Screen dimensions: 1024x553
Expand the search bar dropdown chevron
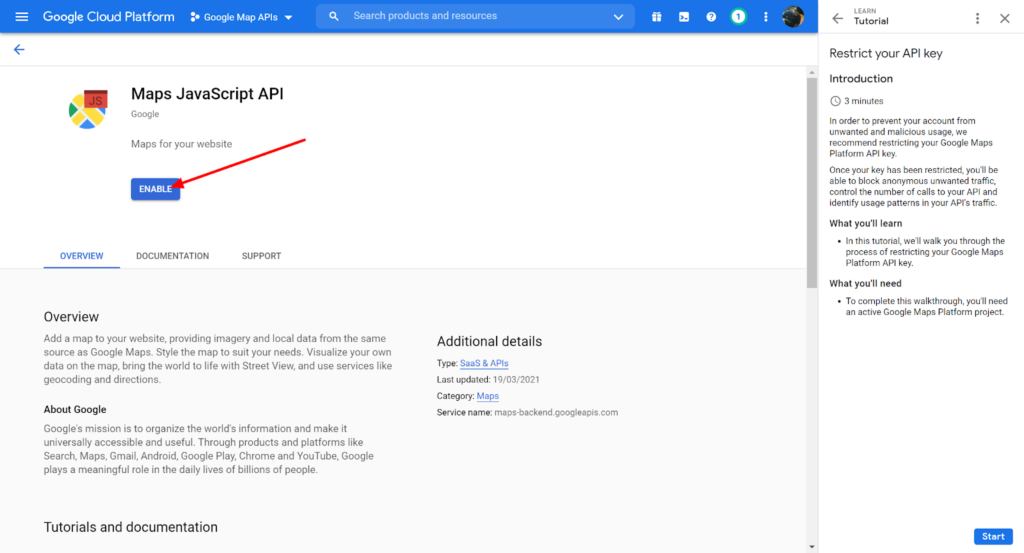pos(618,17)
